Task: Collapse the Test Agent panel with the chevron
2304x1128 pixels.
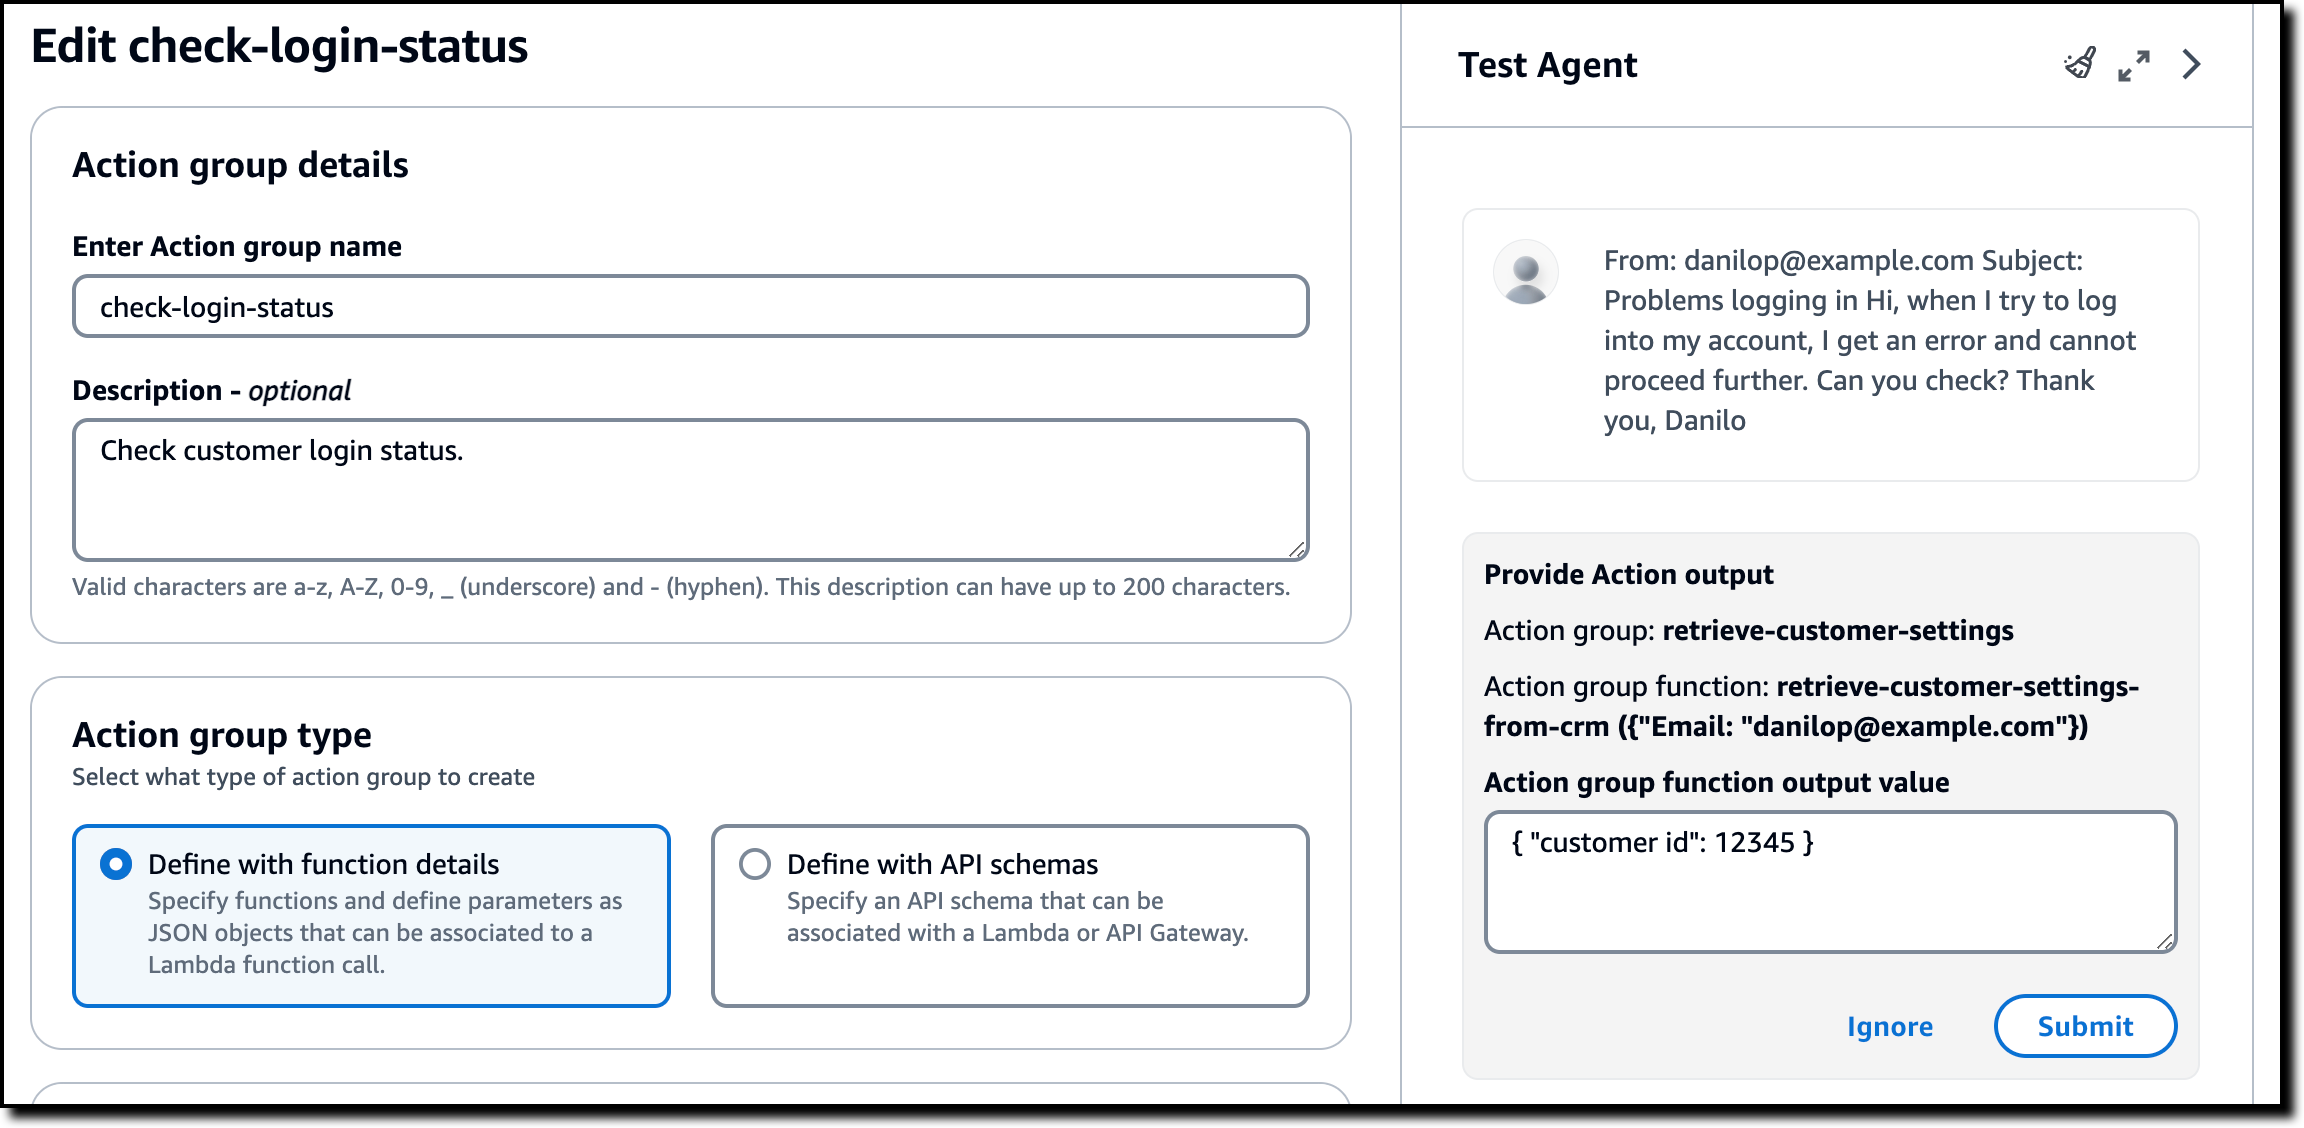Action: [x=2191, y=64]
